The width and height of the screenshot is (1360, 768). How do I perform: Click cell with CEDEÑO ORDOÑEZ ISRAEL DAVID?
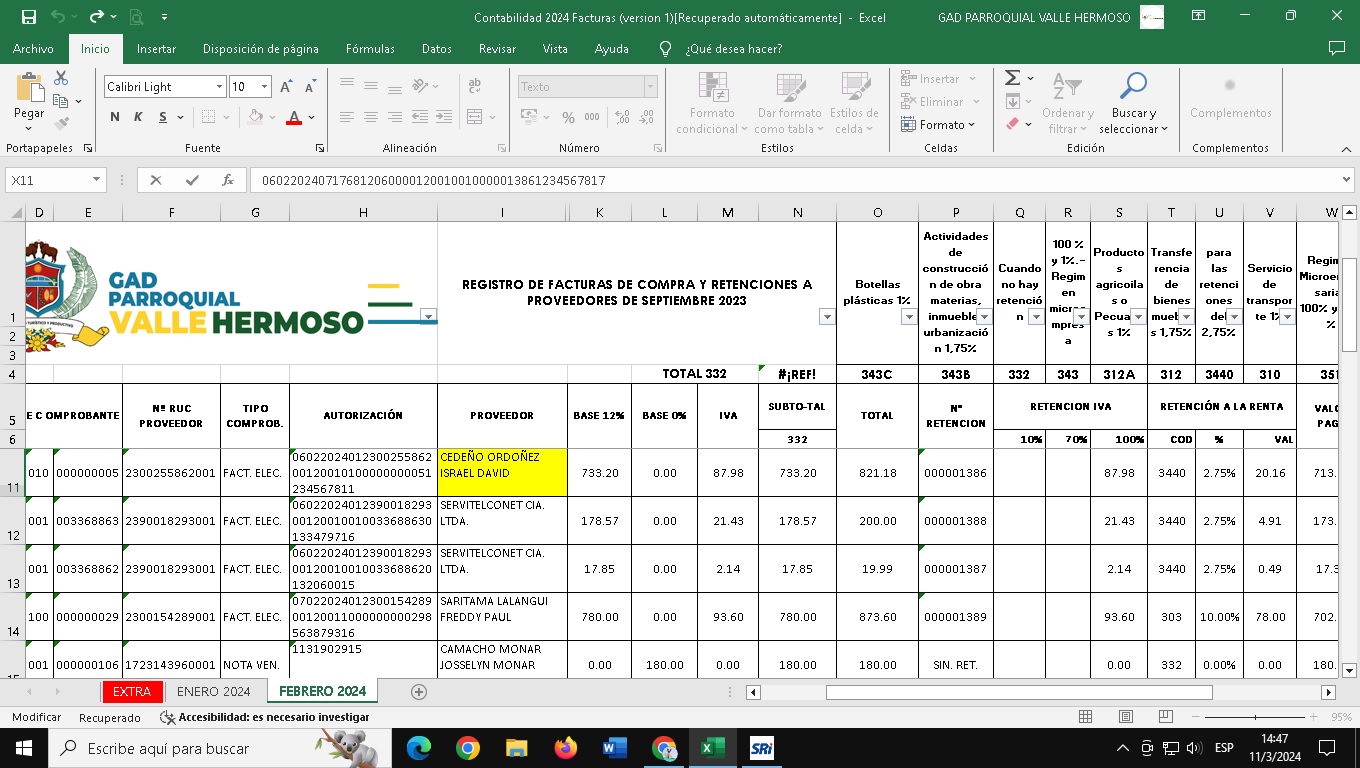point(501,472)
